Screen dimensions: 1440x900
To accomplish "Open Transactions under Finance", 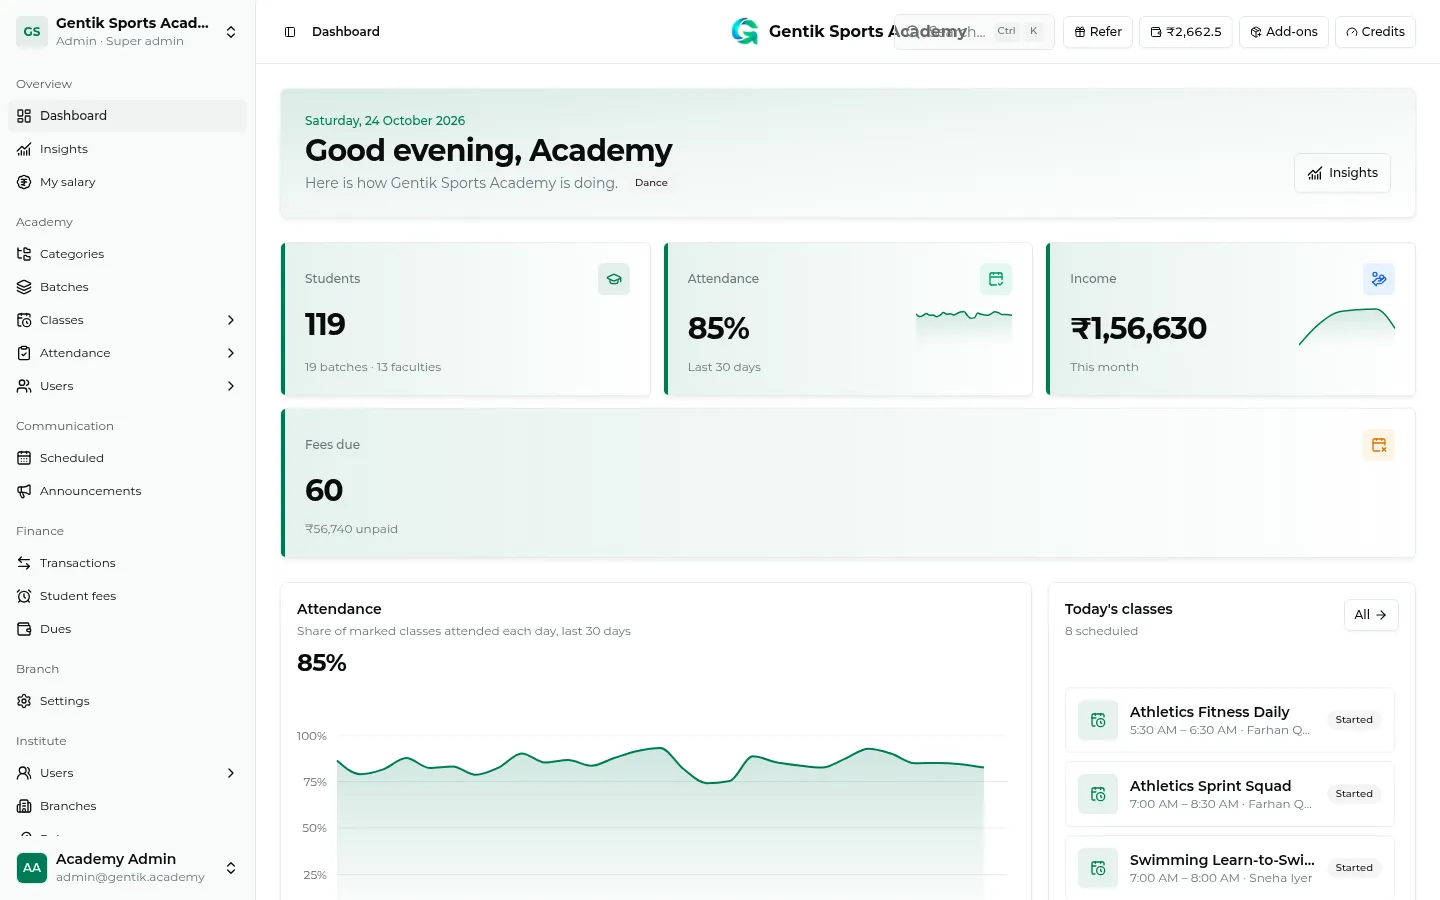I will pos(127,563).
